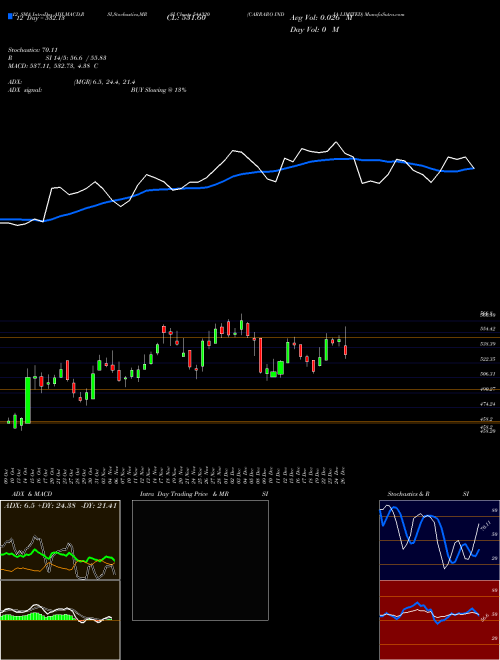Click the ADX +DY -DY values header
Viewport: 500px width, 660px height.
pos(60,506)
